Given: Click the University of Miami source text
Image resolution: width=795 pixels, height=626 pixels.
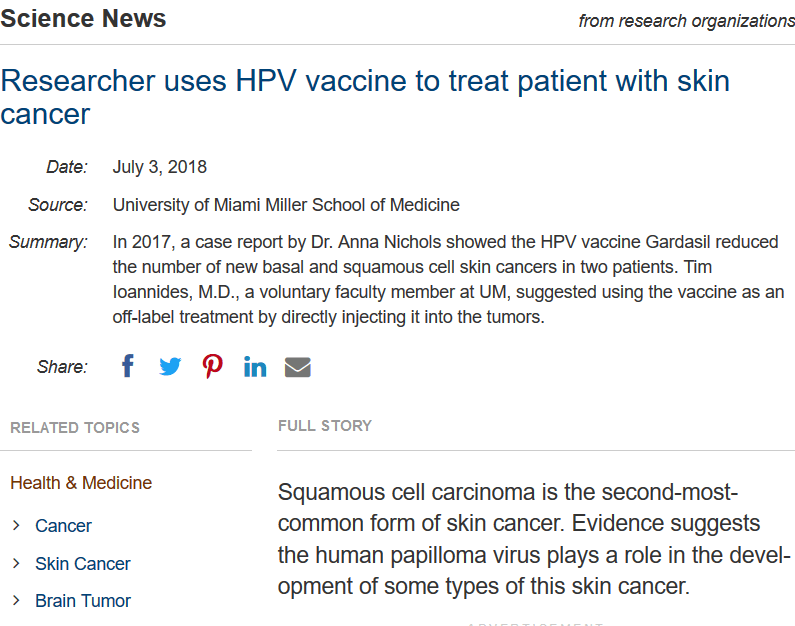Looking at the screenshot, I should [286, 205].
